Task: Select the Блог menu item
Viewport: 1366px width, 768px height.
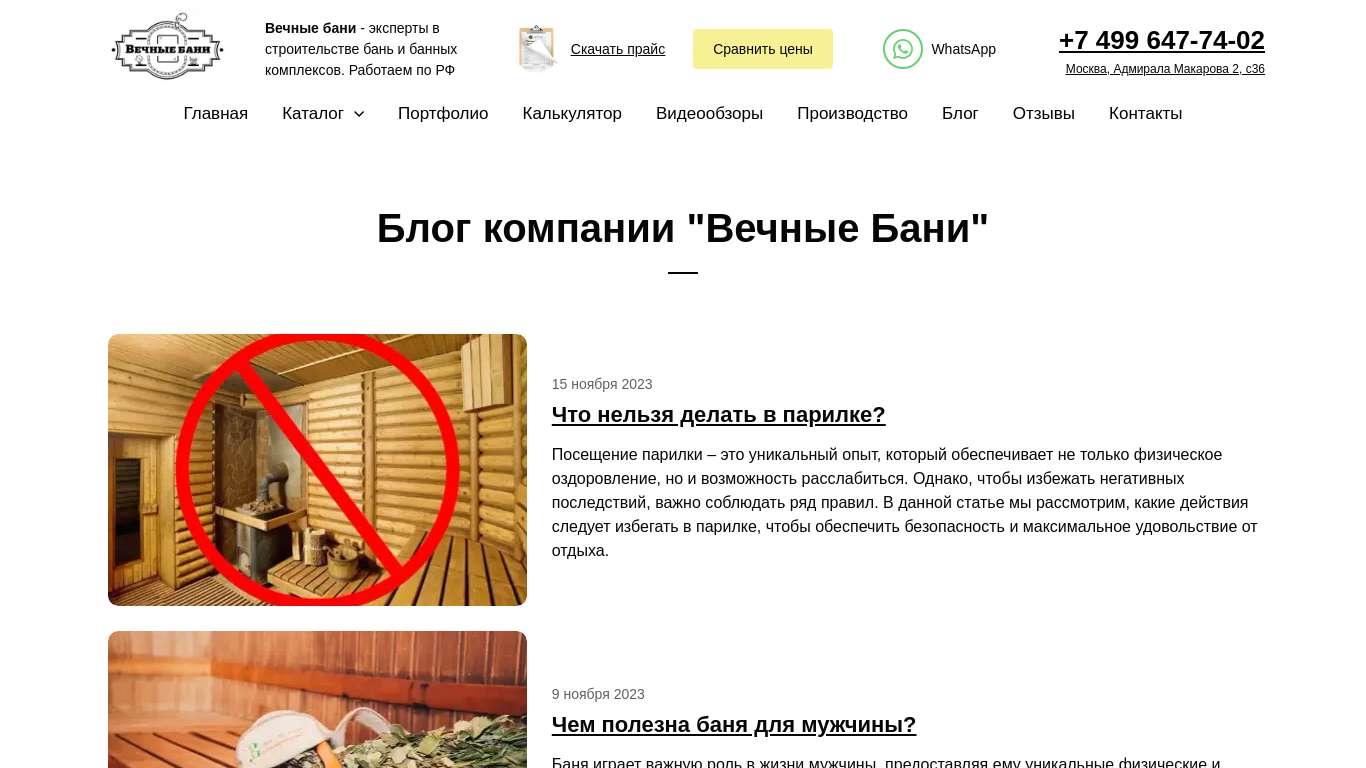Action: click(x=960, y=114)
